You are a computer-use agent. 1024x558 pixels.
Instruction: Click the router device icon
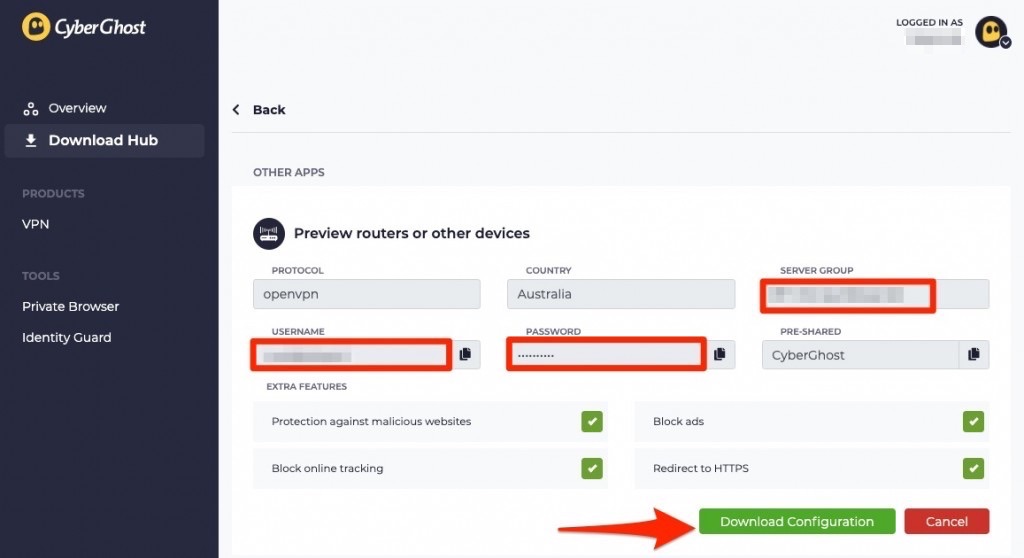(x=268, y=233)
